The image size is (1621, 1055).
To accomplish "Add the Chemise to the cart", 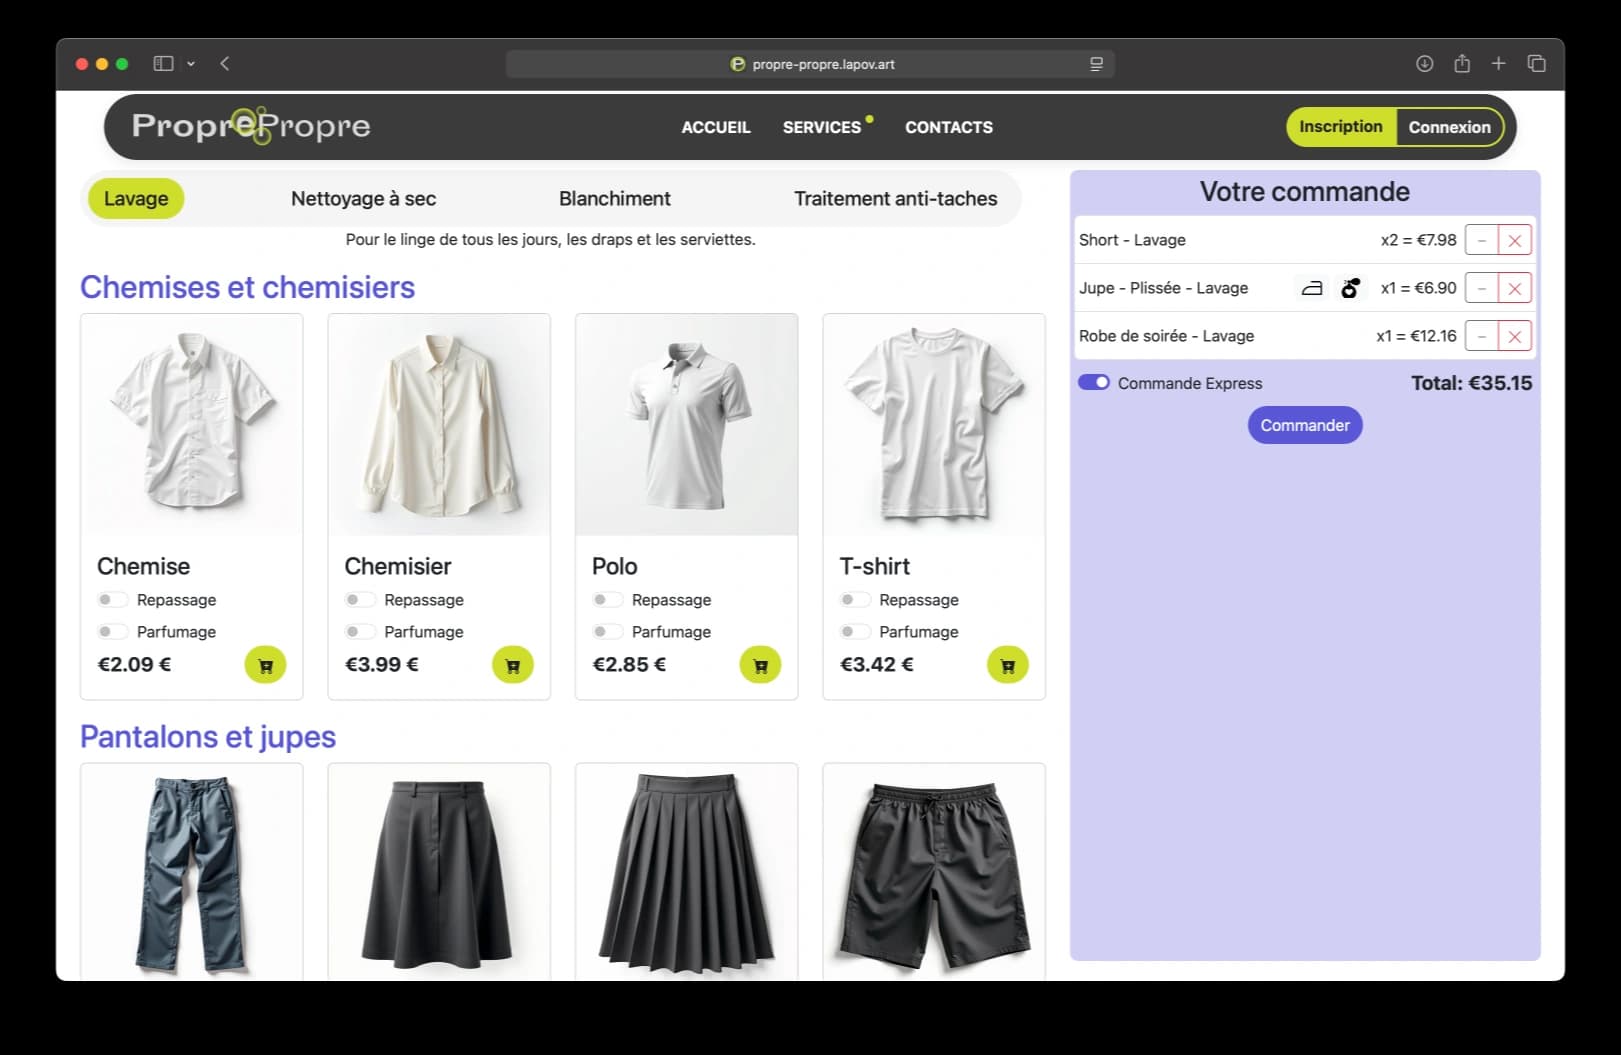I will (x=265, y=664).
